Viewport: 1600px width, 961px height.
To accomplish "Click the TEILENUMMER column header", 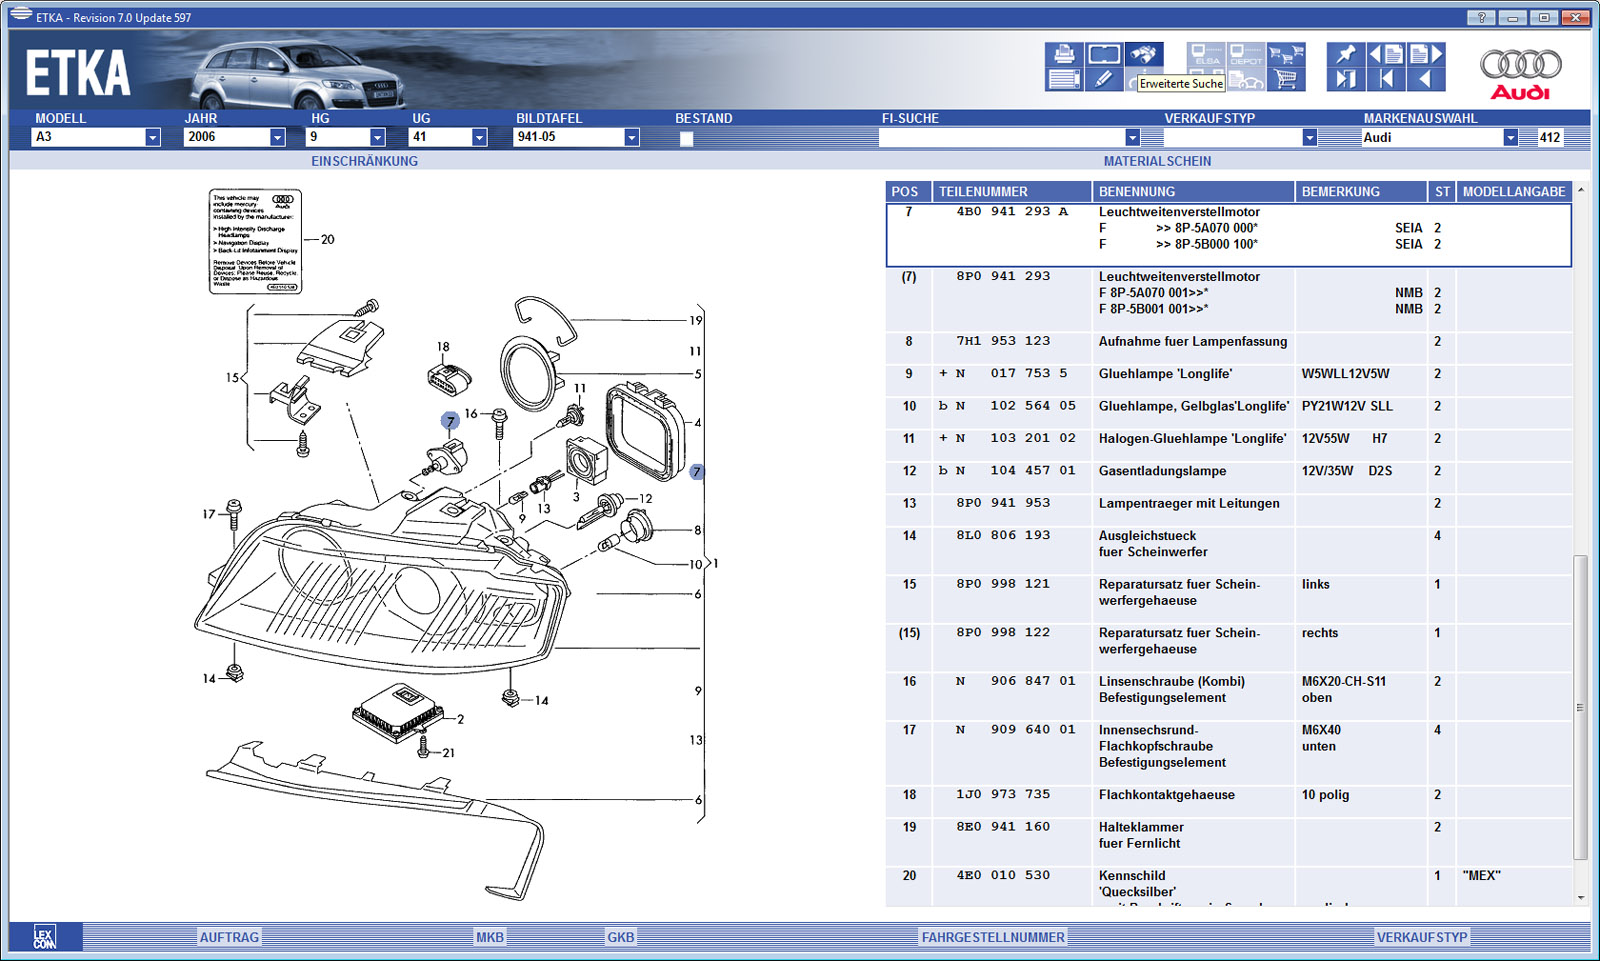I will (x=1012, y=191).
